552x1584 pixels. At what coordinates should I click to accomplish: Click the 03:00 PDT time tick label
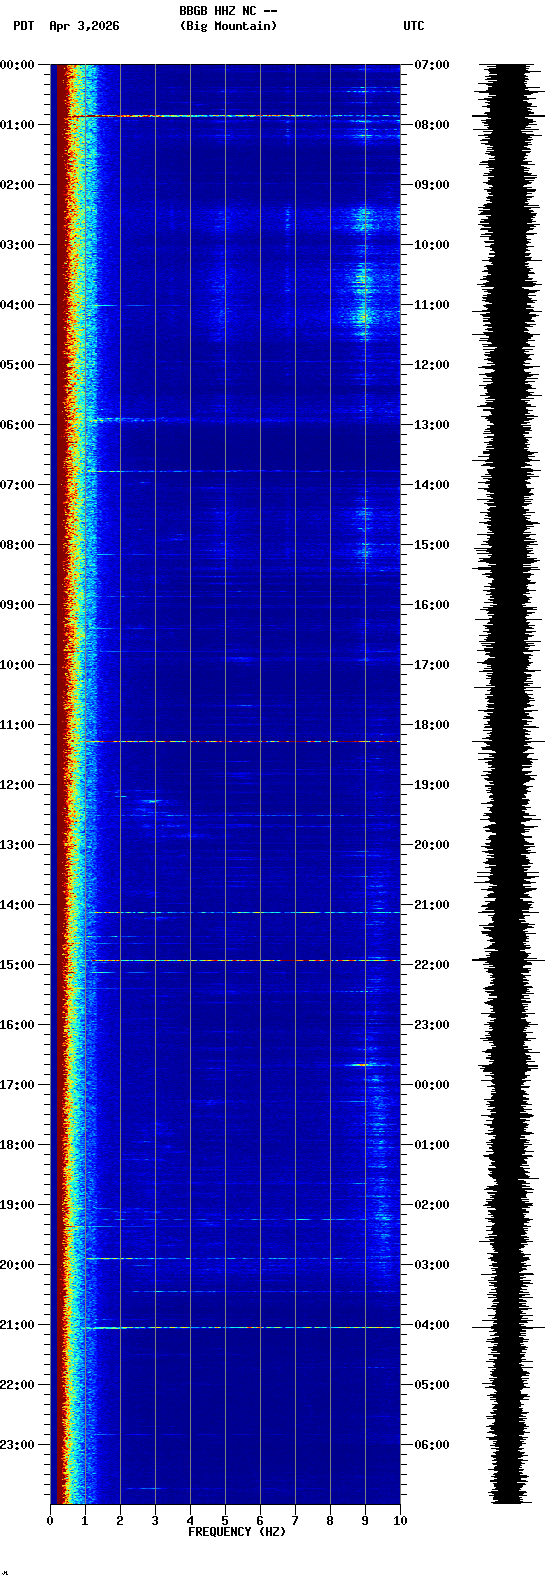point(17,245)
